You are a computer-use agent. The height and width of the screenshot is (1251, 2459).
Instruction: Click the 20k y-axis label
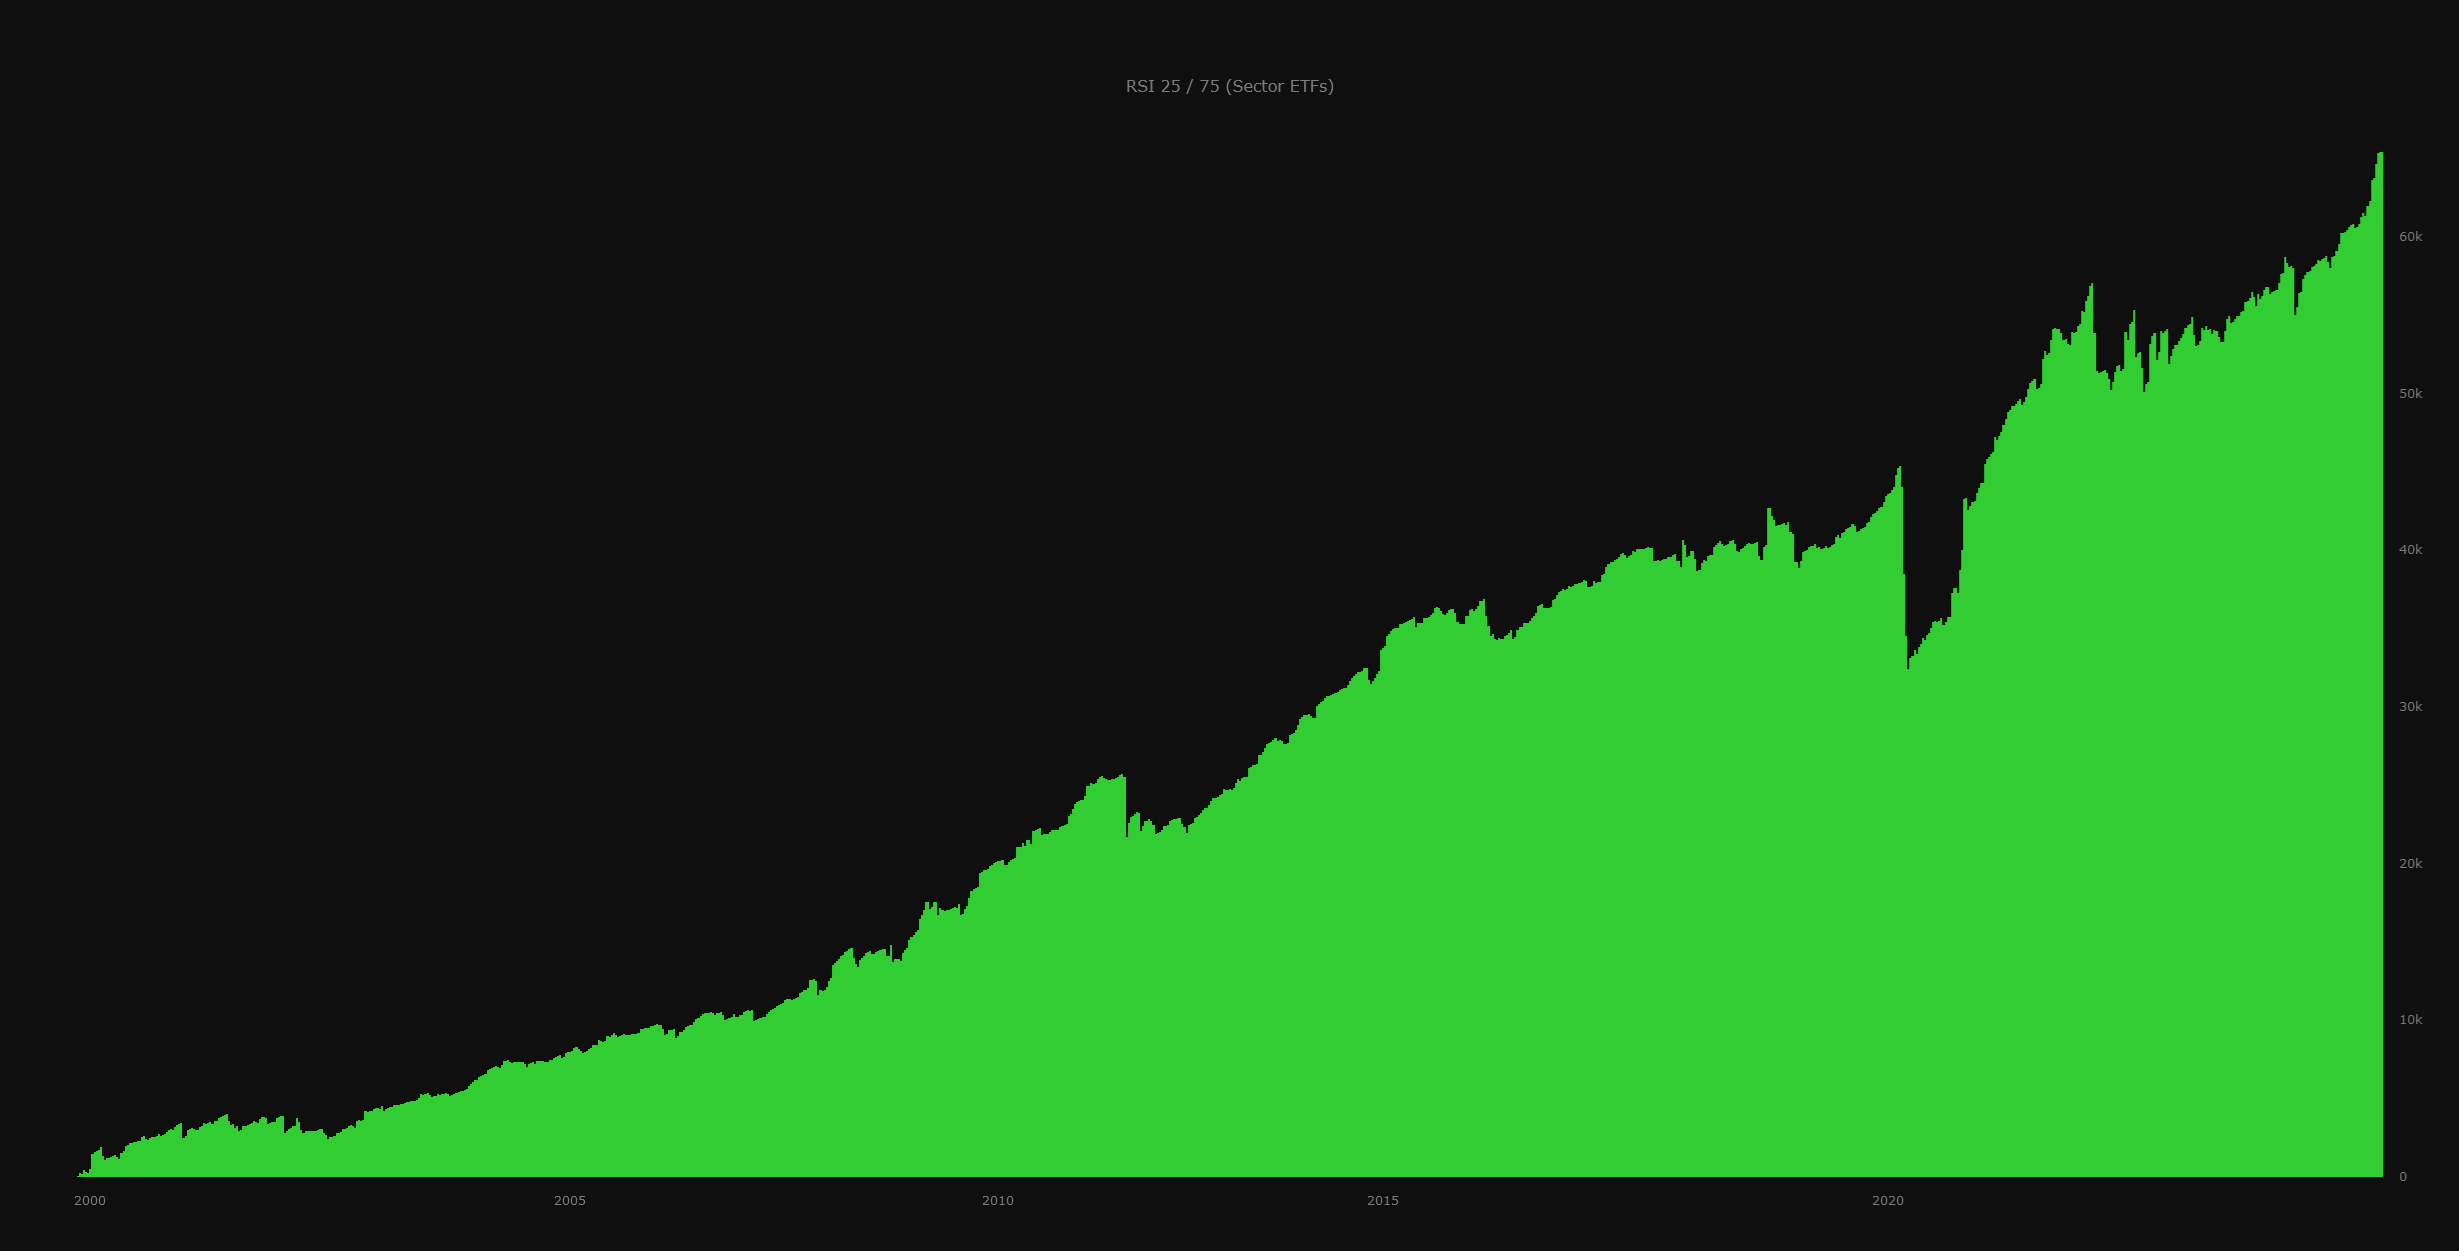[2410, 864]
